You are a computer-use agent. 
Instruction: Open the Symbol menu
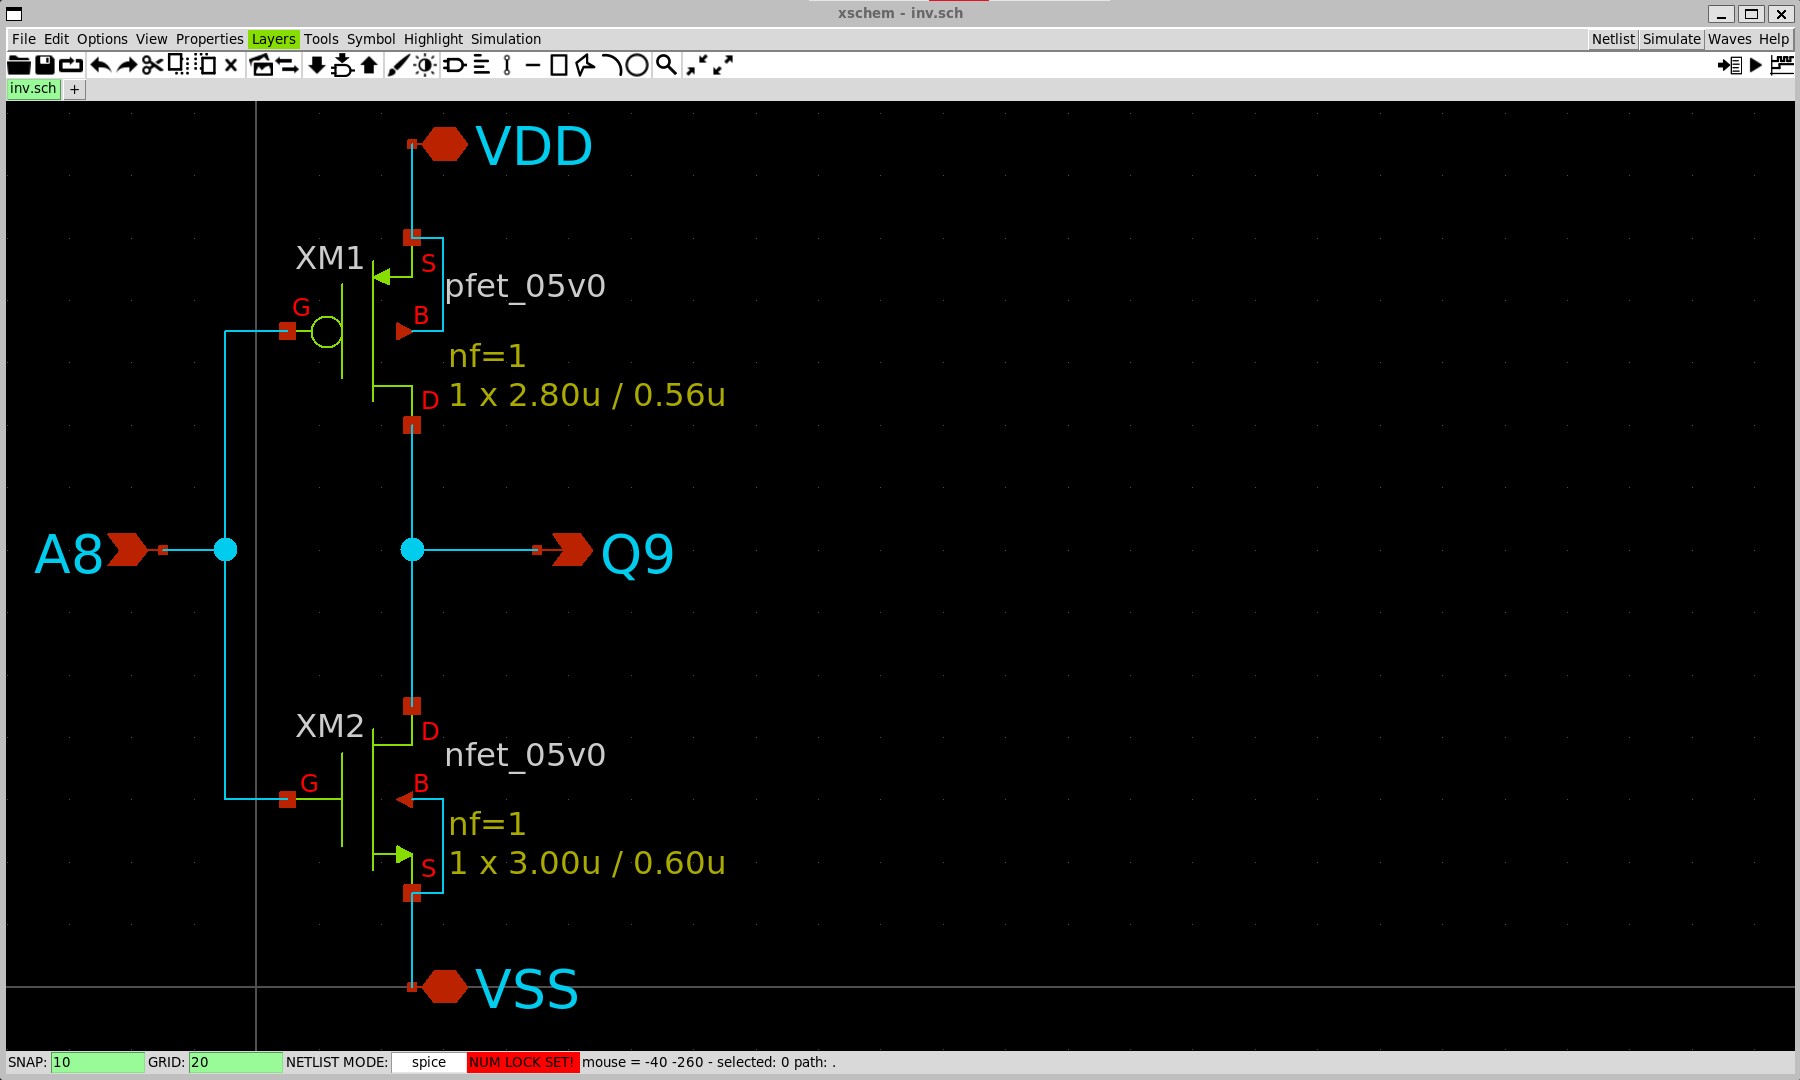(x=371, y=39)
